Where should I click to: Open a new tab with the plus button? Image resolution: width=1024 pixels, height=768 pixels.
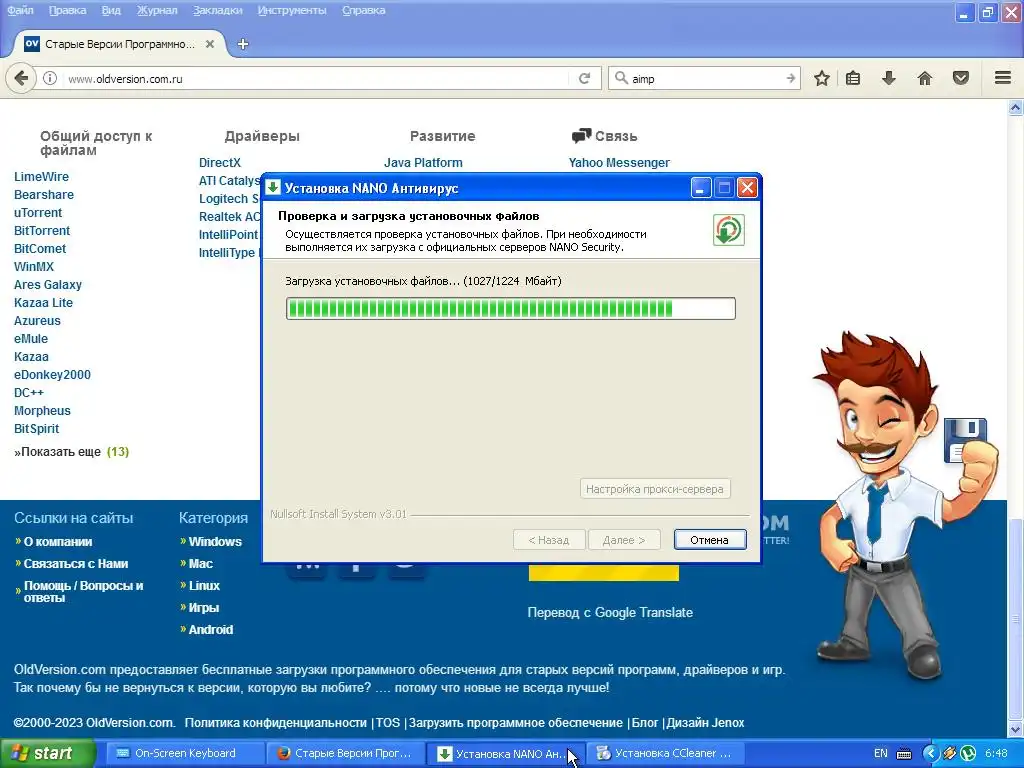click(243, 44)
